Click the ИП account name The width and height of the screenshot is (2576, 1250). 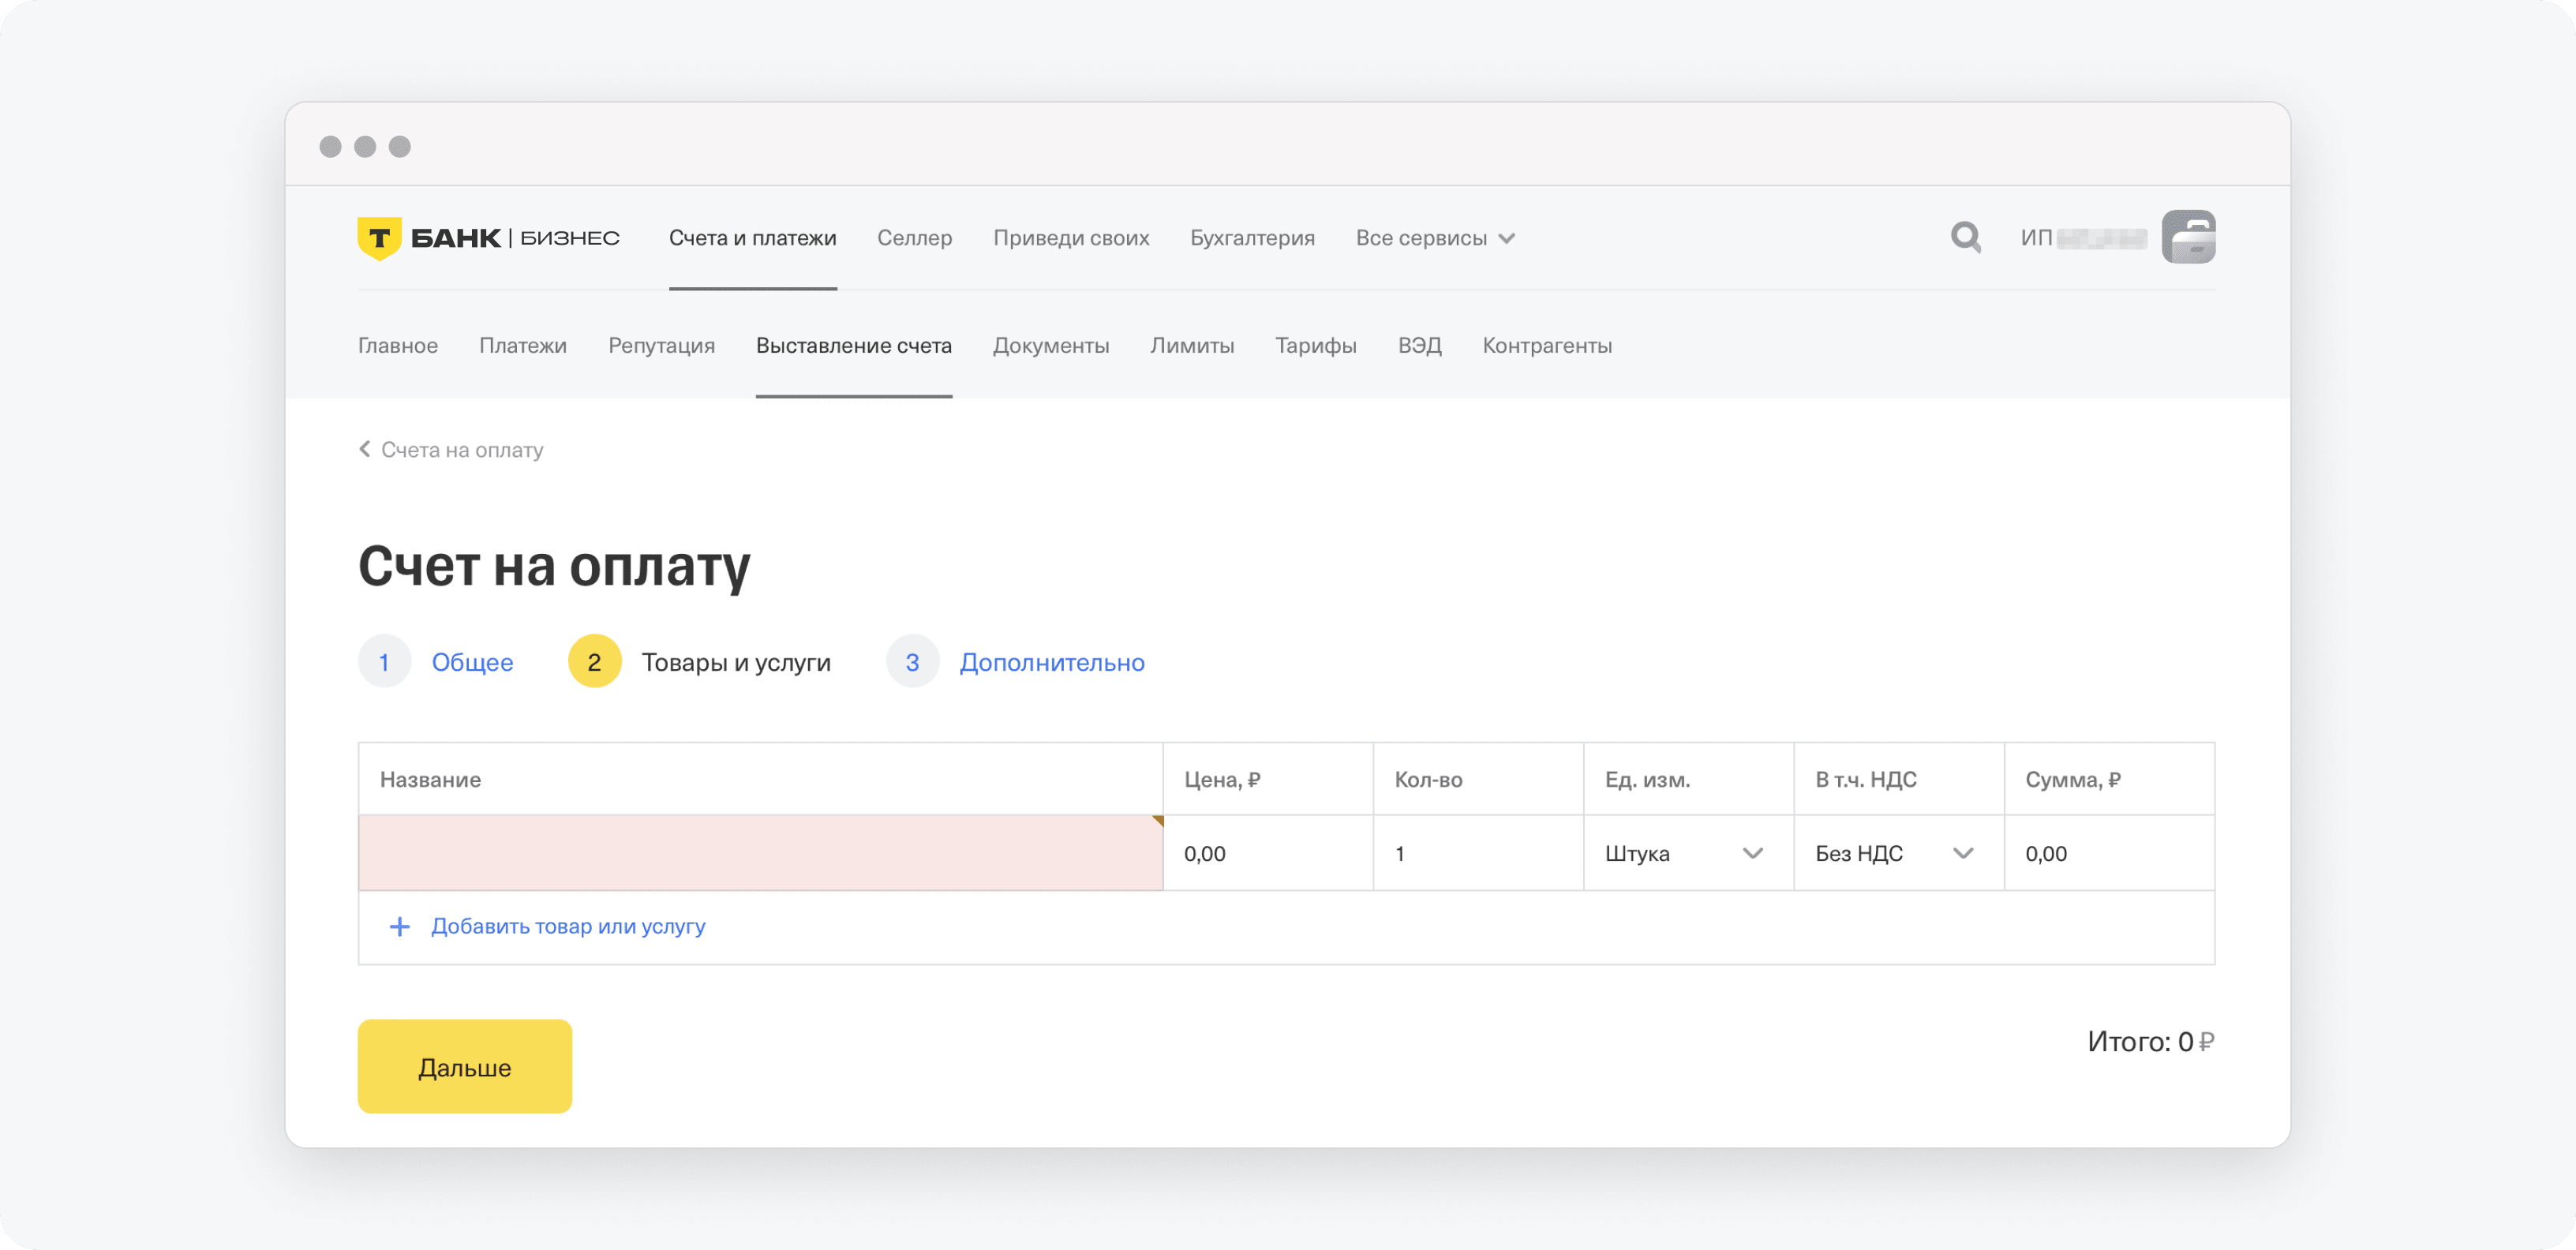pos(2083,238)
